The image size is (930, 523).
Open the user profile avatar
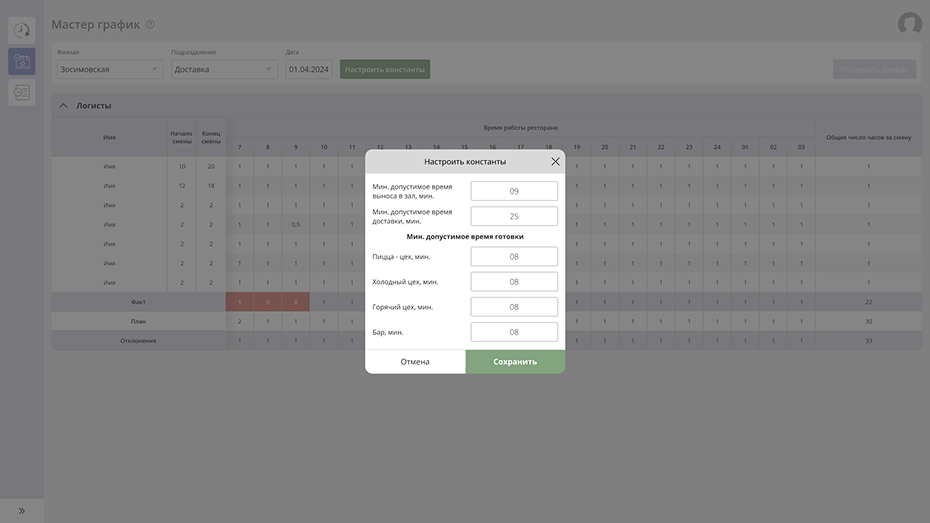coord(909,24)
